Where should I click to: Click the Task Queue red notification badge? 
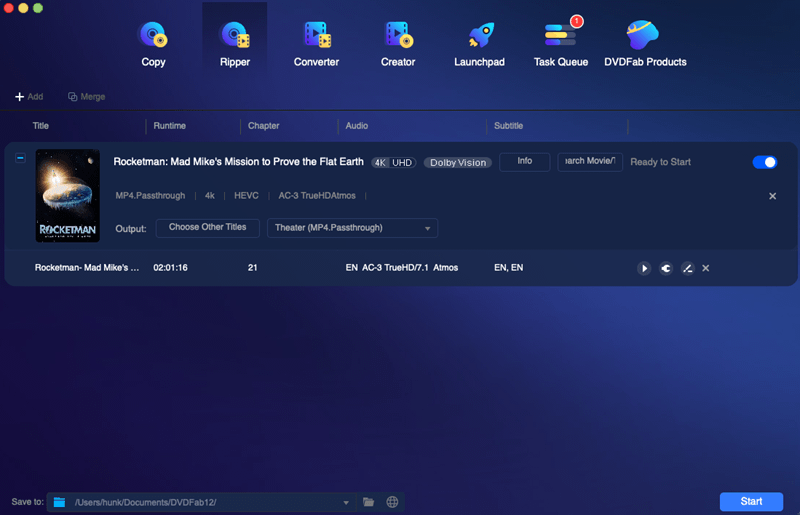(x=577, y=21)
